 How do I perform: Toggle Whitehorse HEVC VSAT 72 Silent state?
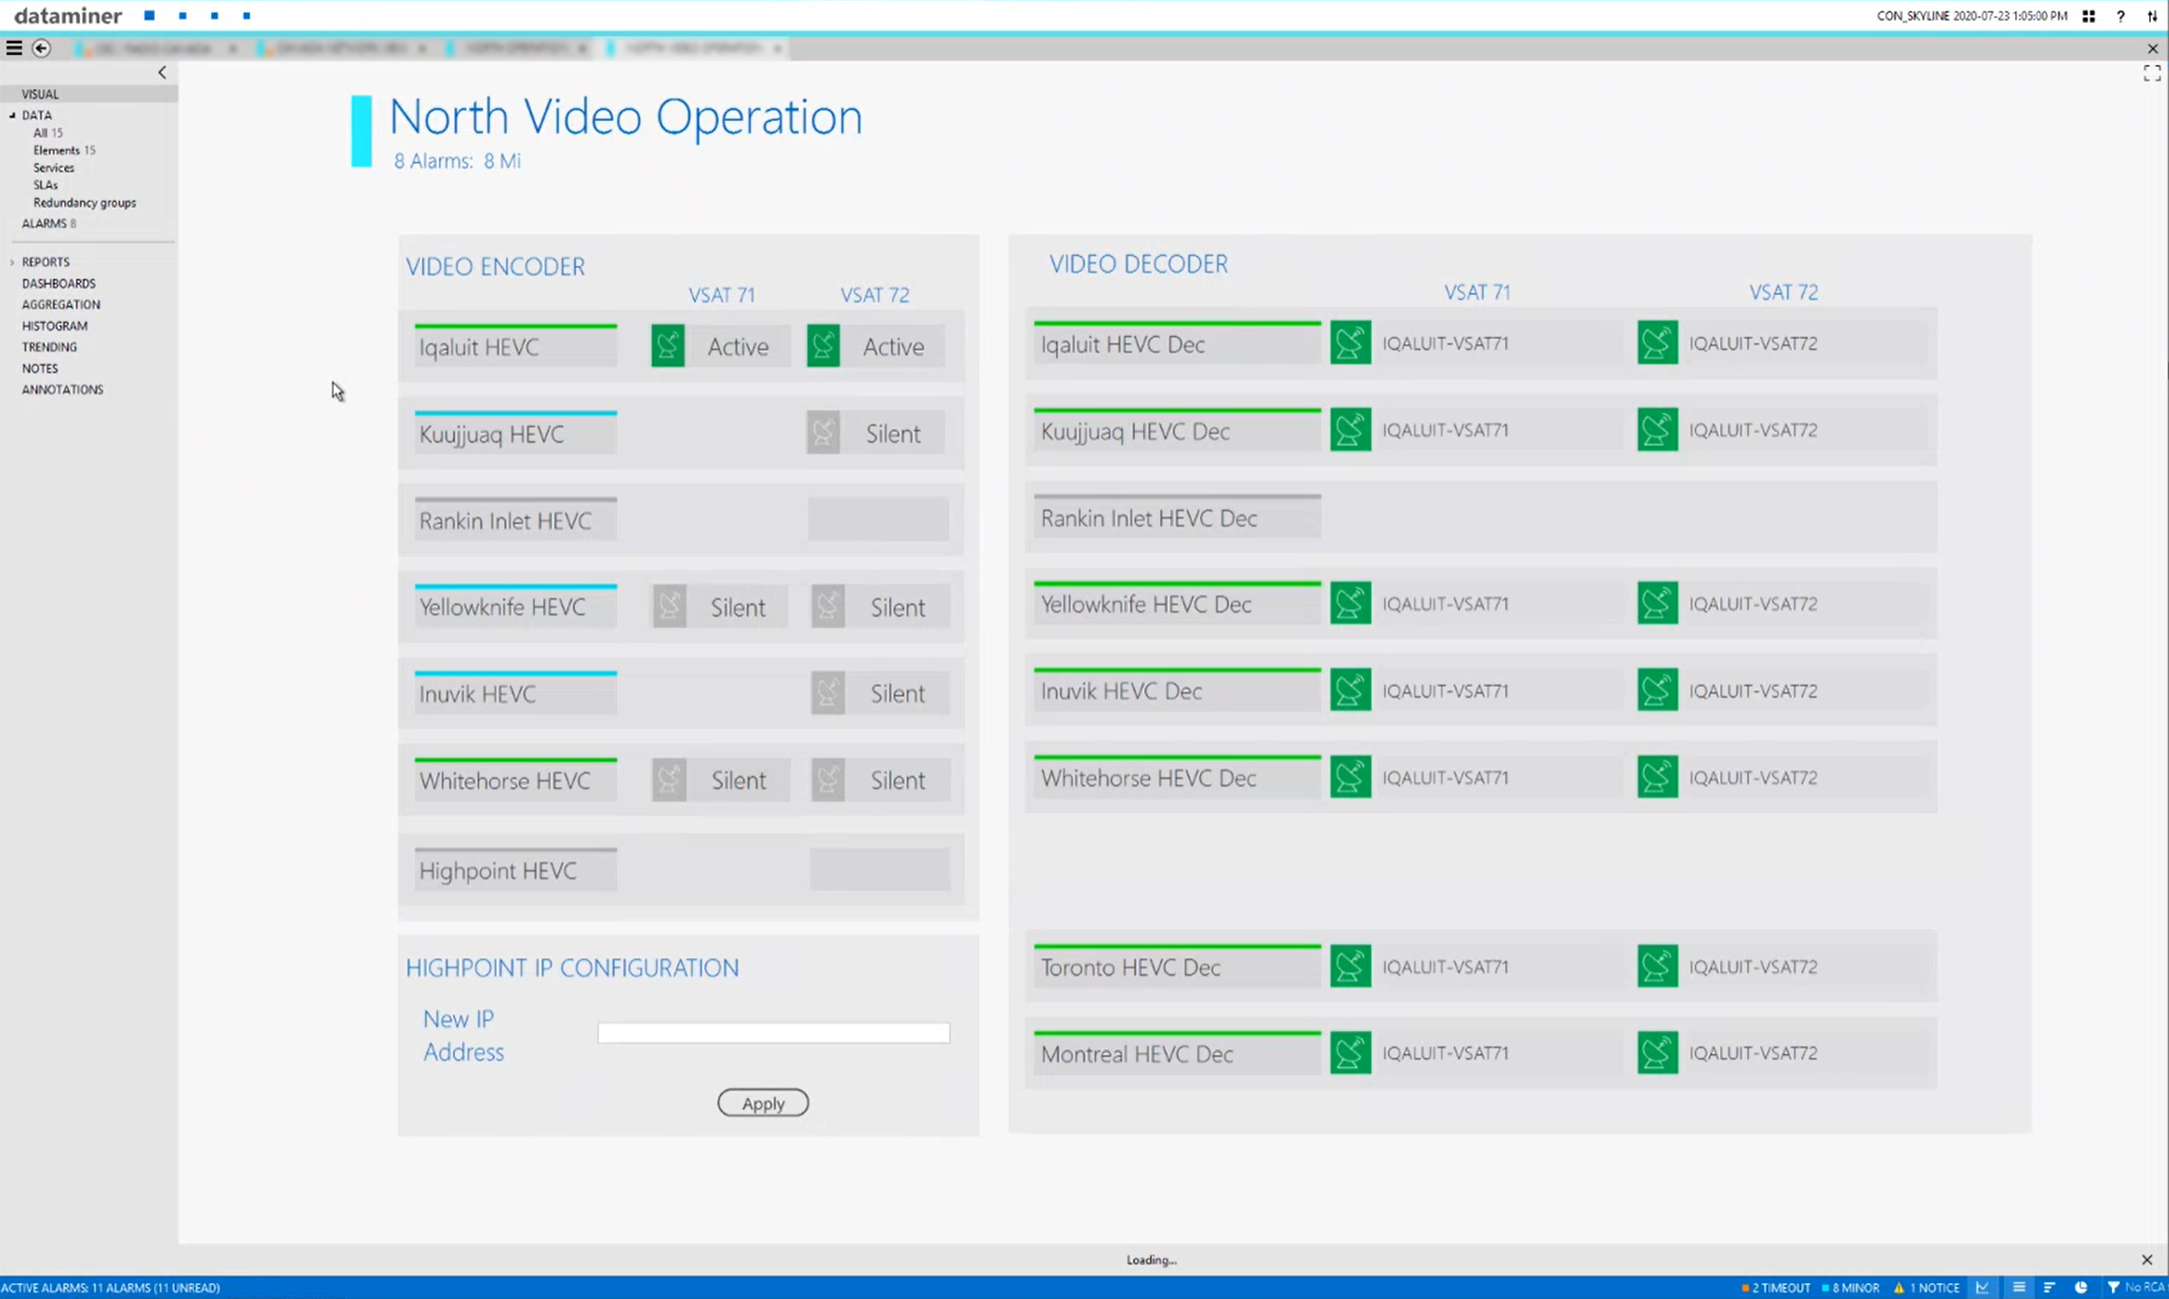click(879, 780)
